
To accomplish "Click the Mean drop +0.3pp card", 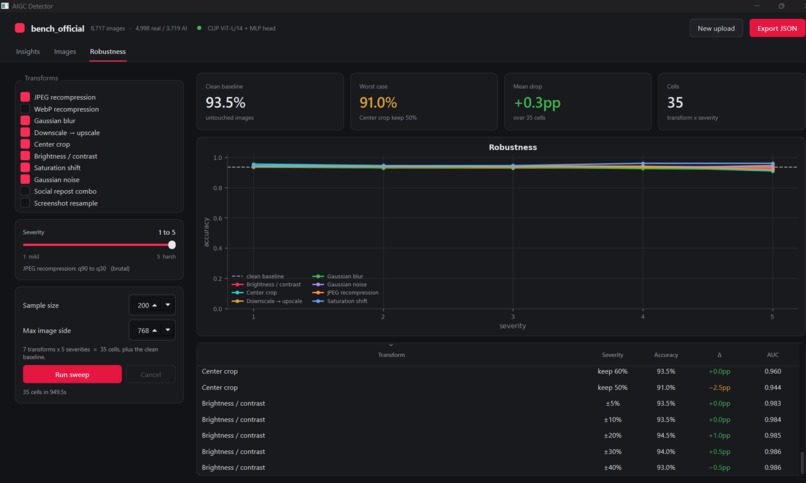I will click(578, 101).
